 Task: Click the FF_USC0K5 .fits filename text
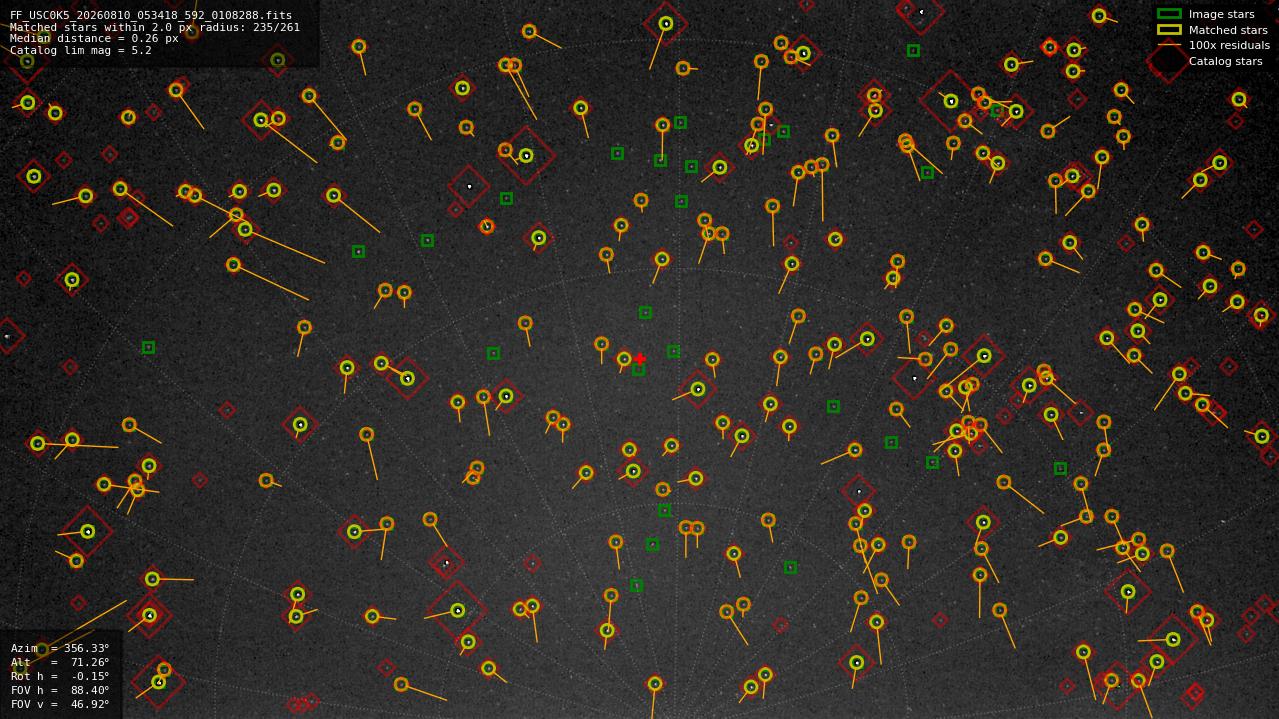[151, 16]
